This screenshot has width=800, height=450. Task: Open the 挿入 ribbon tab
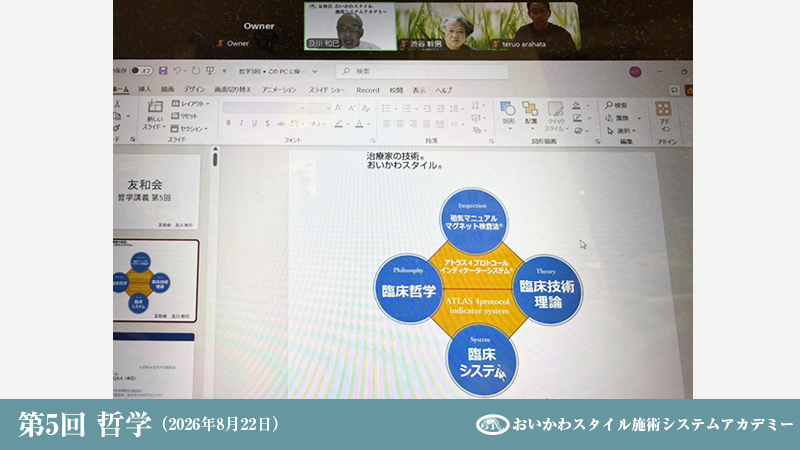coord(145,89)
